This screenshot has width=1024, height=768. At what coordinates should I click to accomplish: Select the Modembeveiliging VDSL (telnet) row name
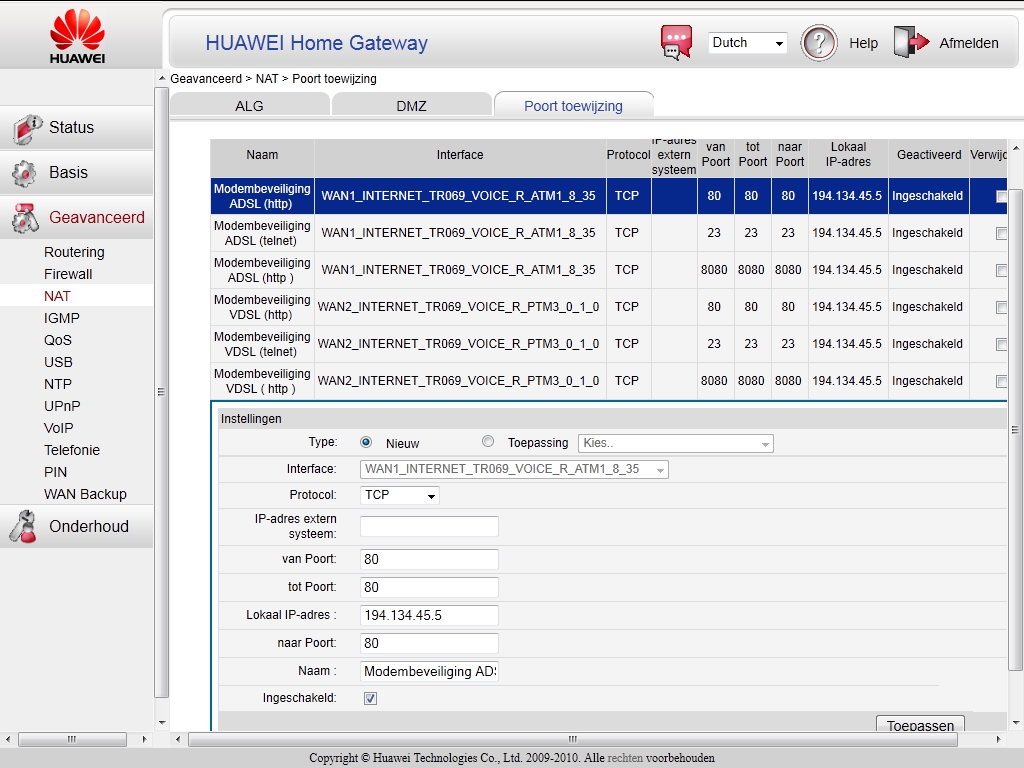click(262, 344)
